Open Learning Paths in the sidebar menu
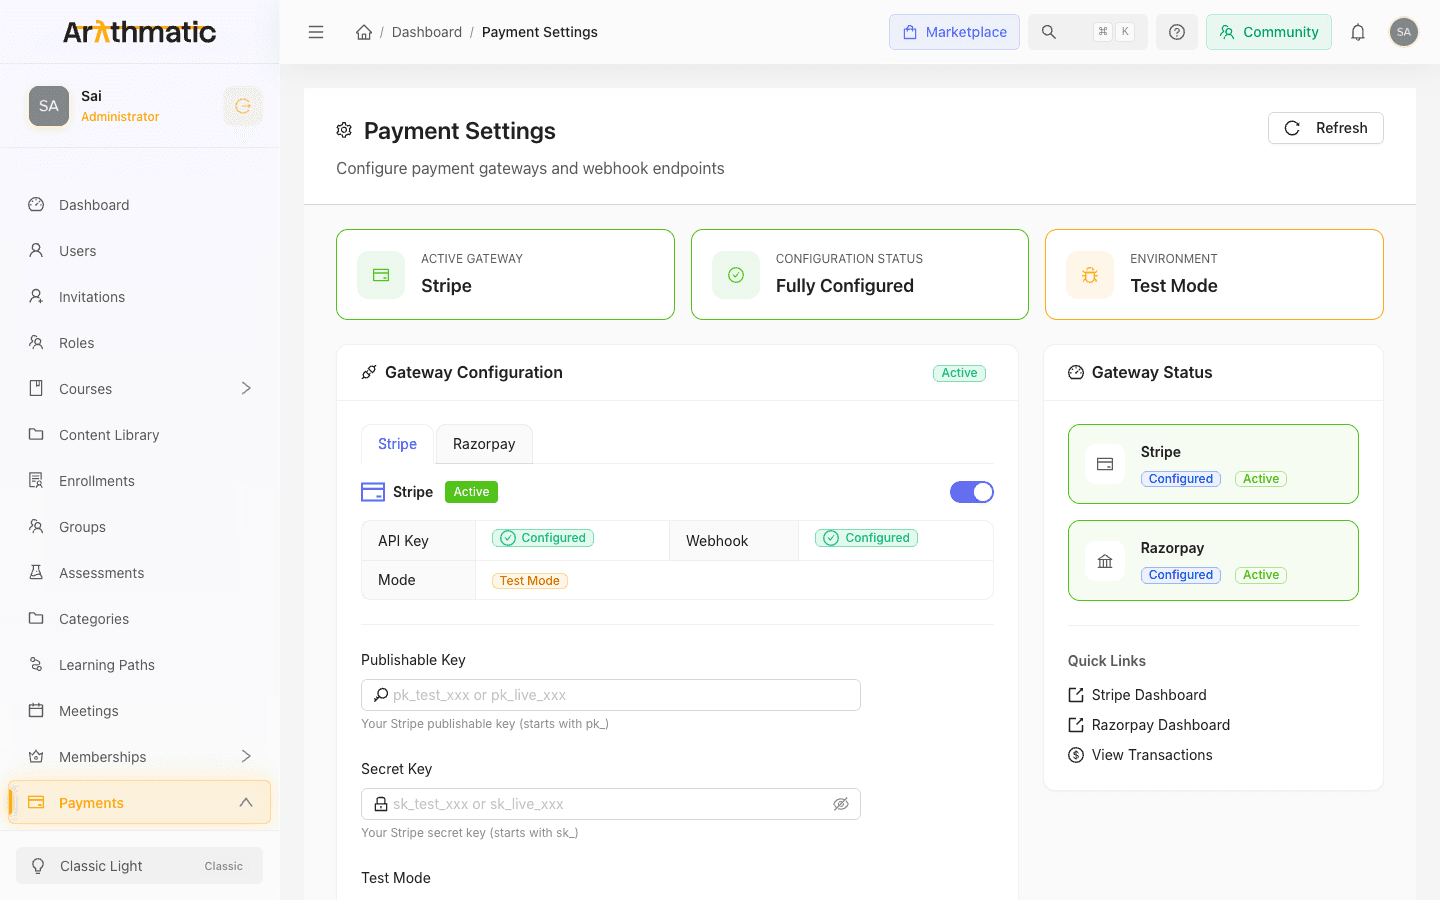This screenshot has height=900, width=1440. (x=139, y=664)
